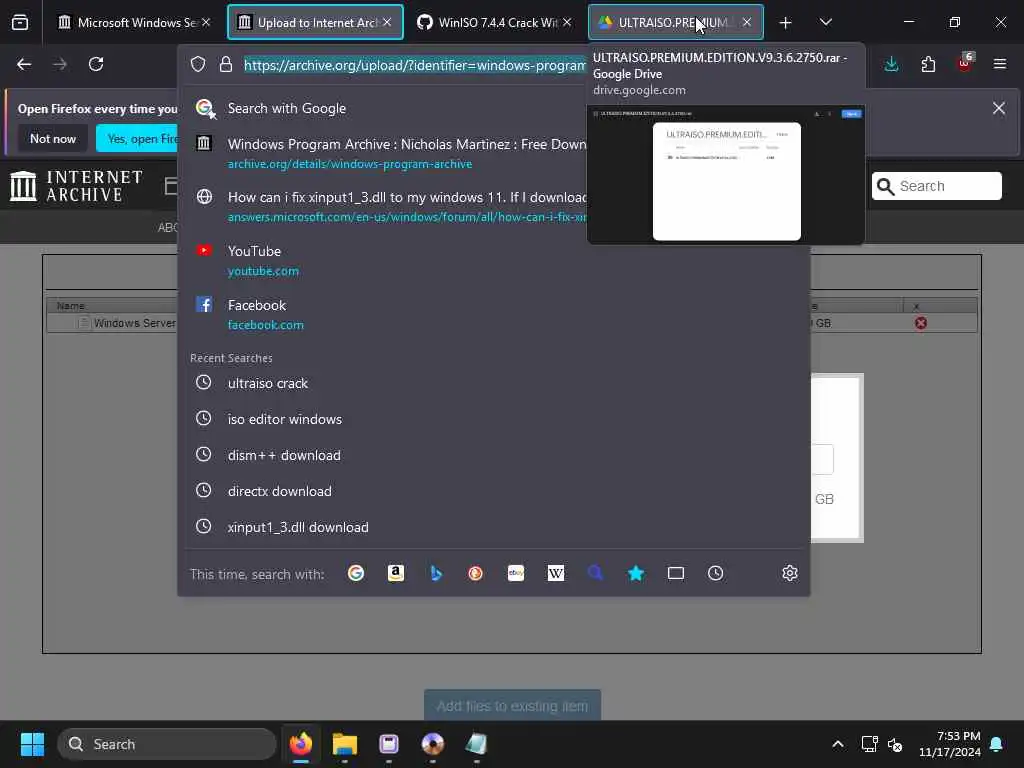This screenshot has width=1024, height=768.
Task: Click the Internet Archive Search field
Action: click(936, 186)
